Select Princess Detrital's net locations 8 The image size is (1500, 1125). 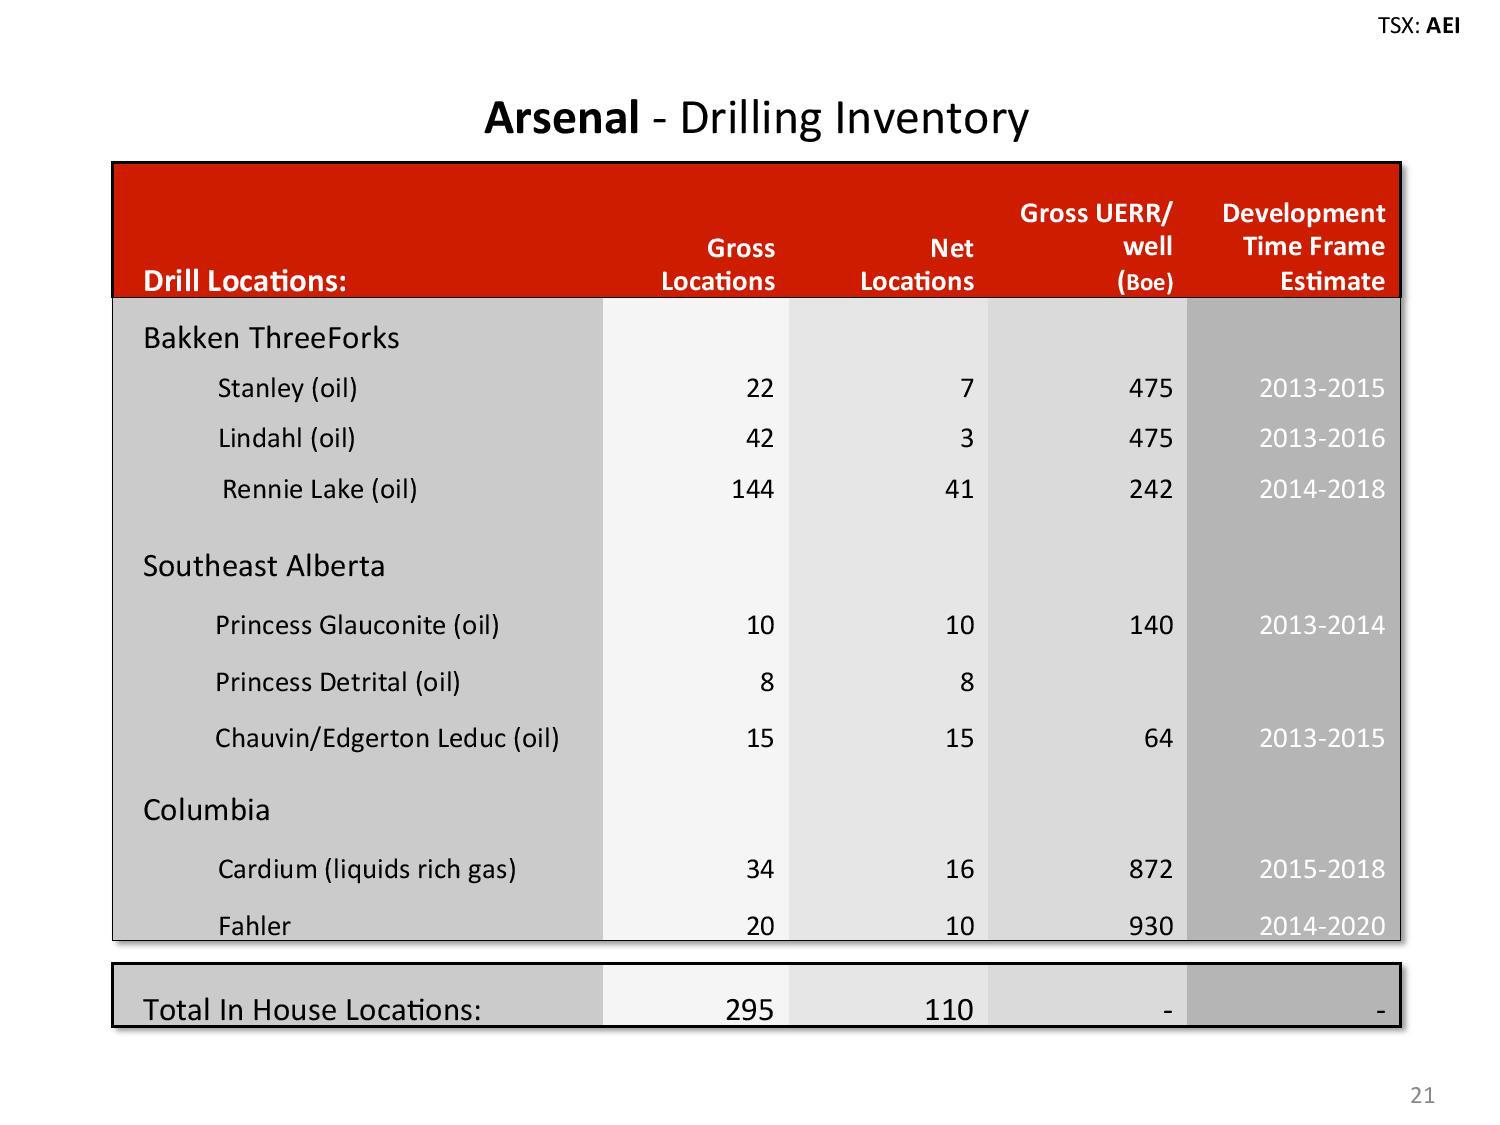967,682
